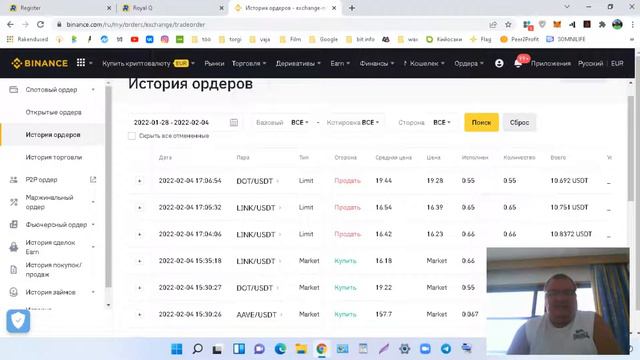640x360 pixels.
Task: Click the yellow Поиск button
Action: 481,122
